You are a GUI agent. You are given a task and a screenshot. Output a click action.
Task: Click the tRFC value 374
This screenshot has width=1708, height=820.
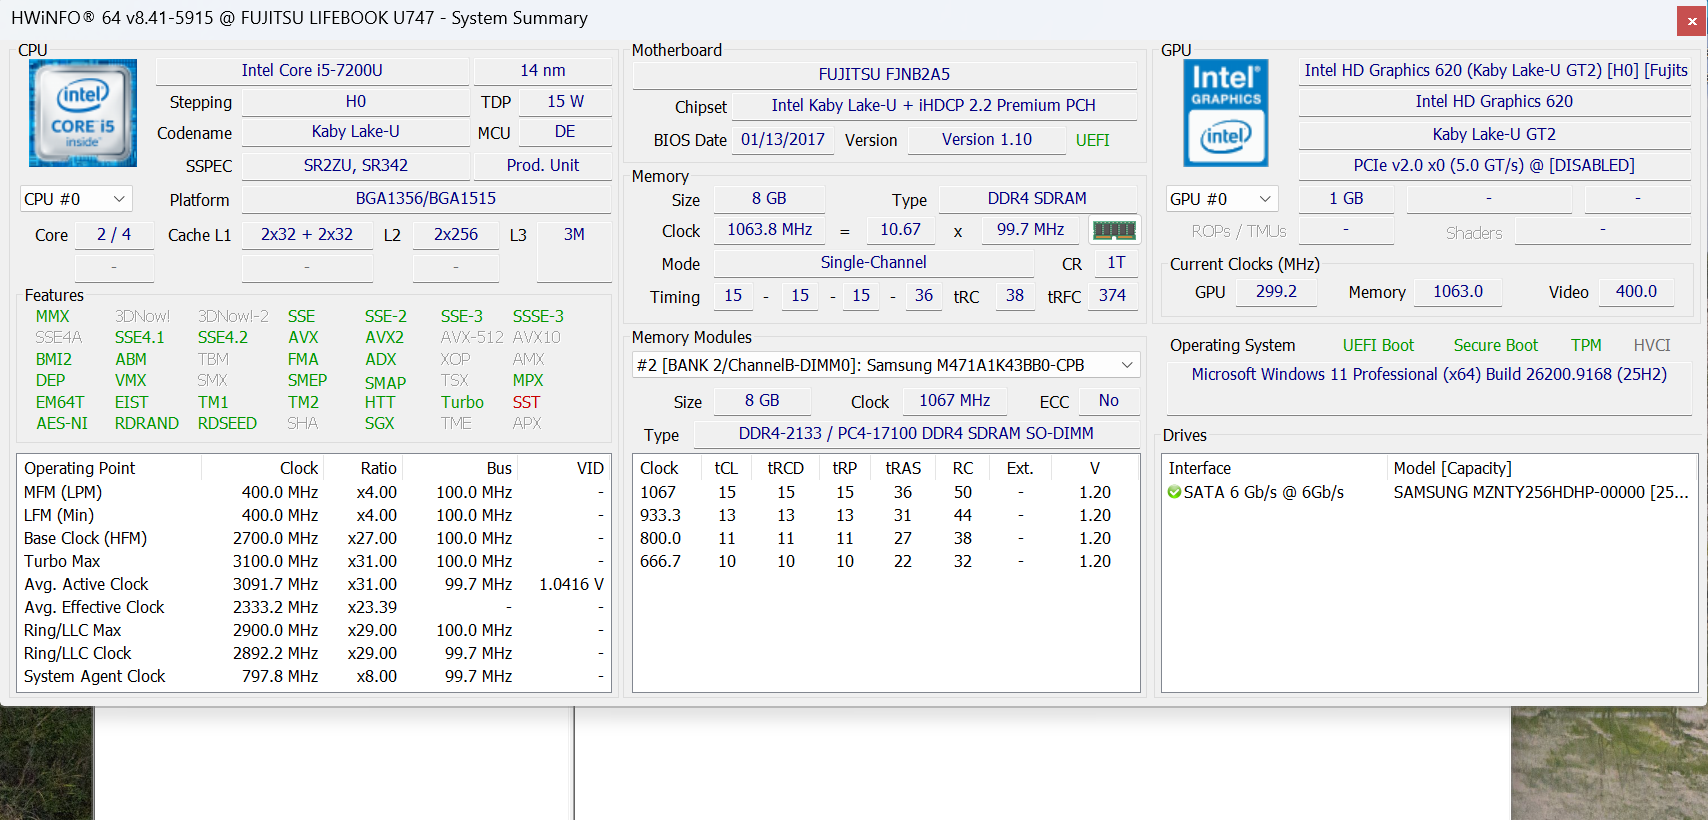[1112, 295]
